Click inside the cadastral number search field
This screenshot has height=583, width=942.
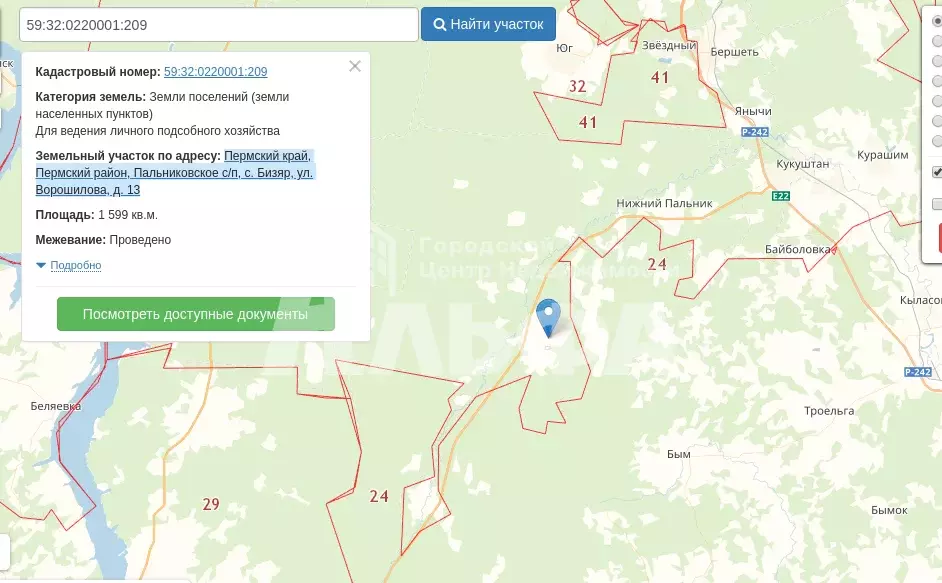click(218, 24)
